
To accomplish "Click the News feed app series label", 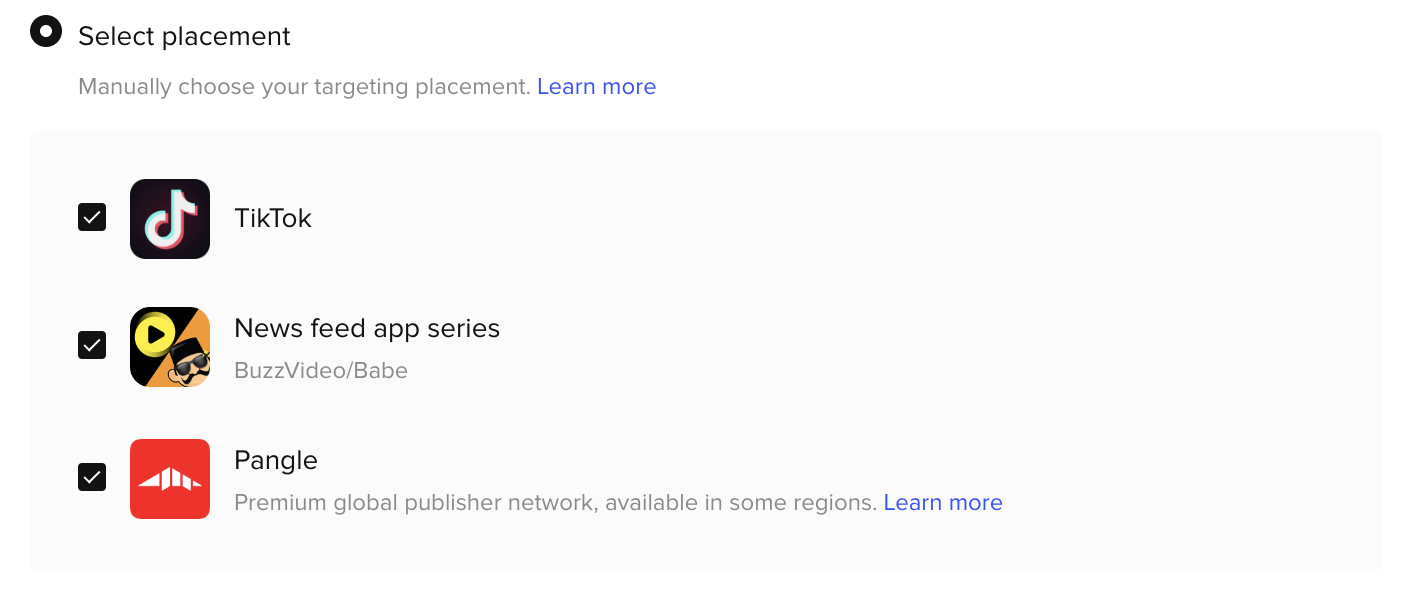I will (367, 328).
